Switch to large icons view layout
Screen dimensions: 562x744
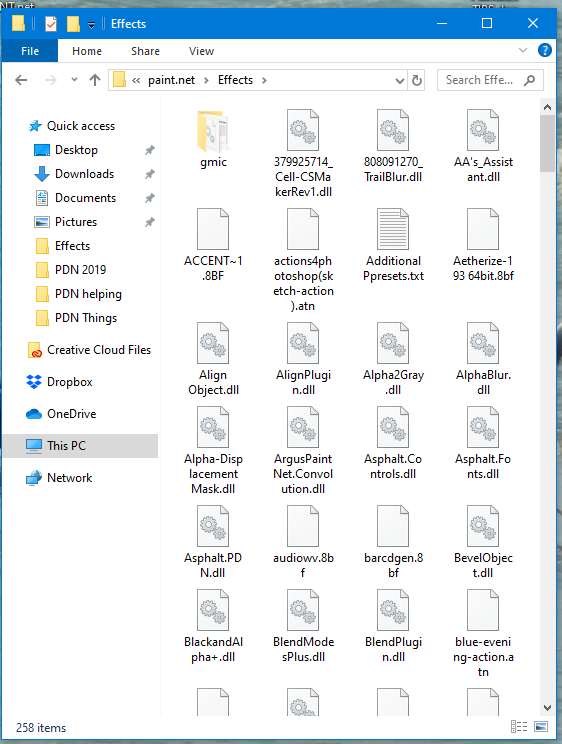541,726
